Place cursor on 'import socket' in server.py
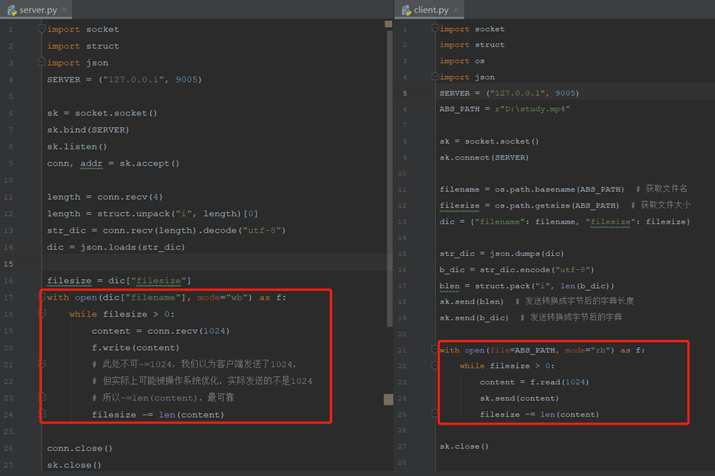The width and height of the screenshot is (715, 476). (x=83, y=29)
